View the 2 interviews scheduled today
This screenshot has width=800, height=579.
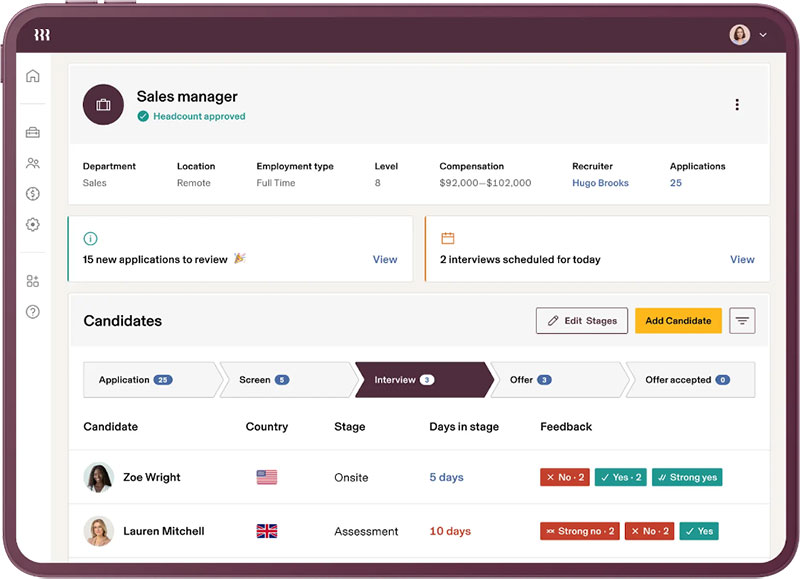[742, 259]
